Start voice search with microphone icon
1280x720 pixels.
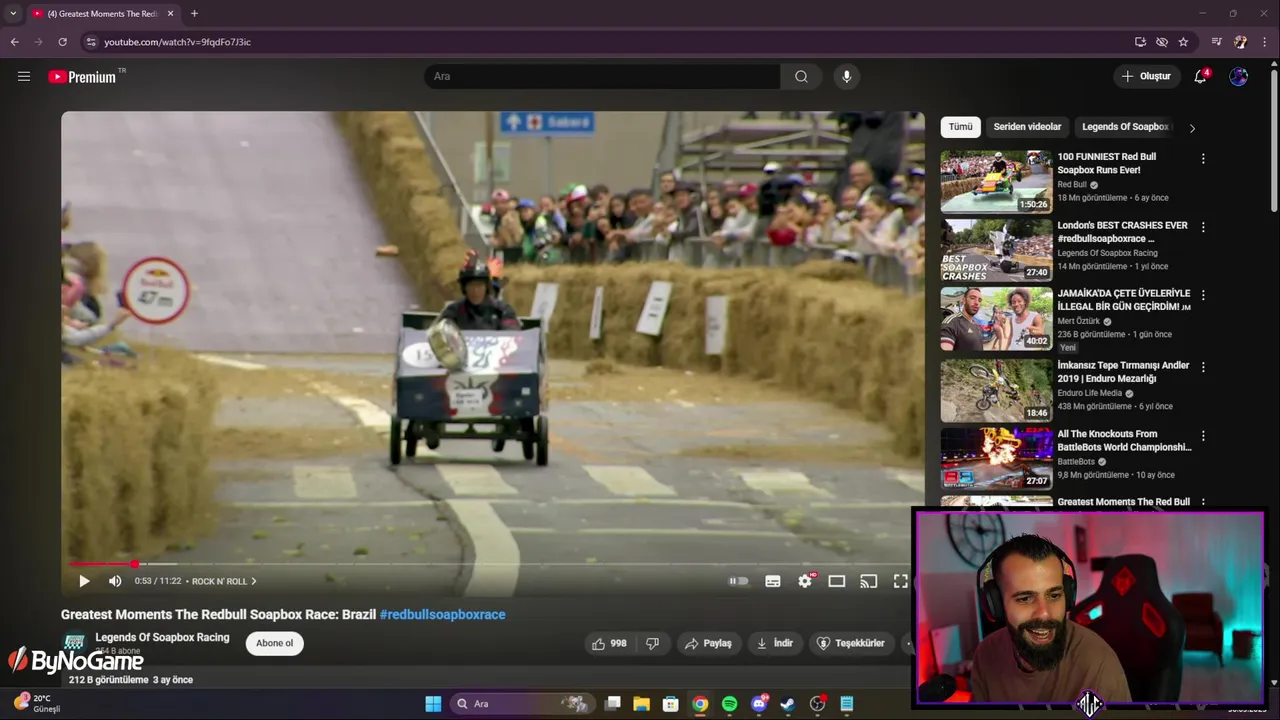(846, 76)
